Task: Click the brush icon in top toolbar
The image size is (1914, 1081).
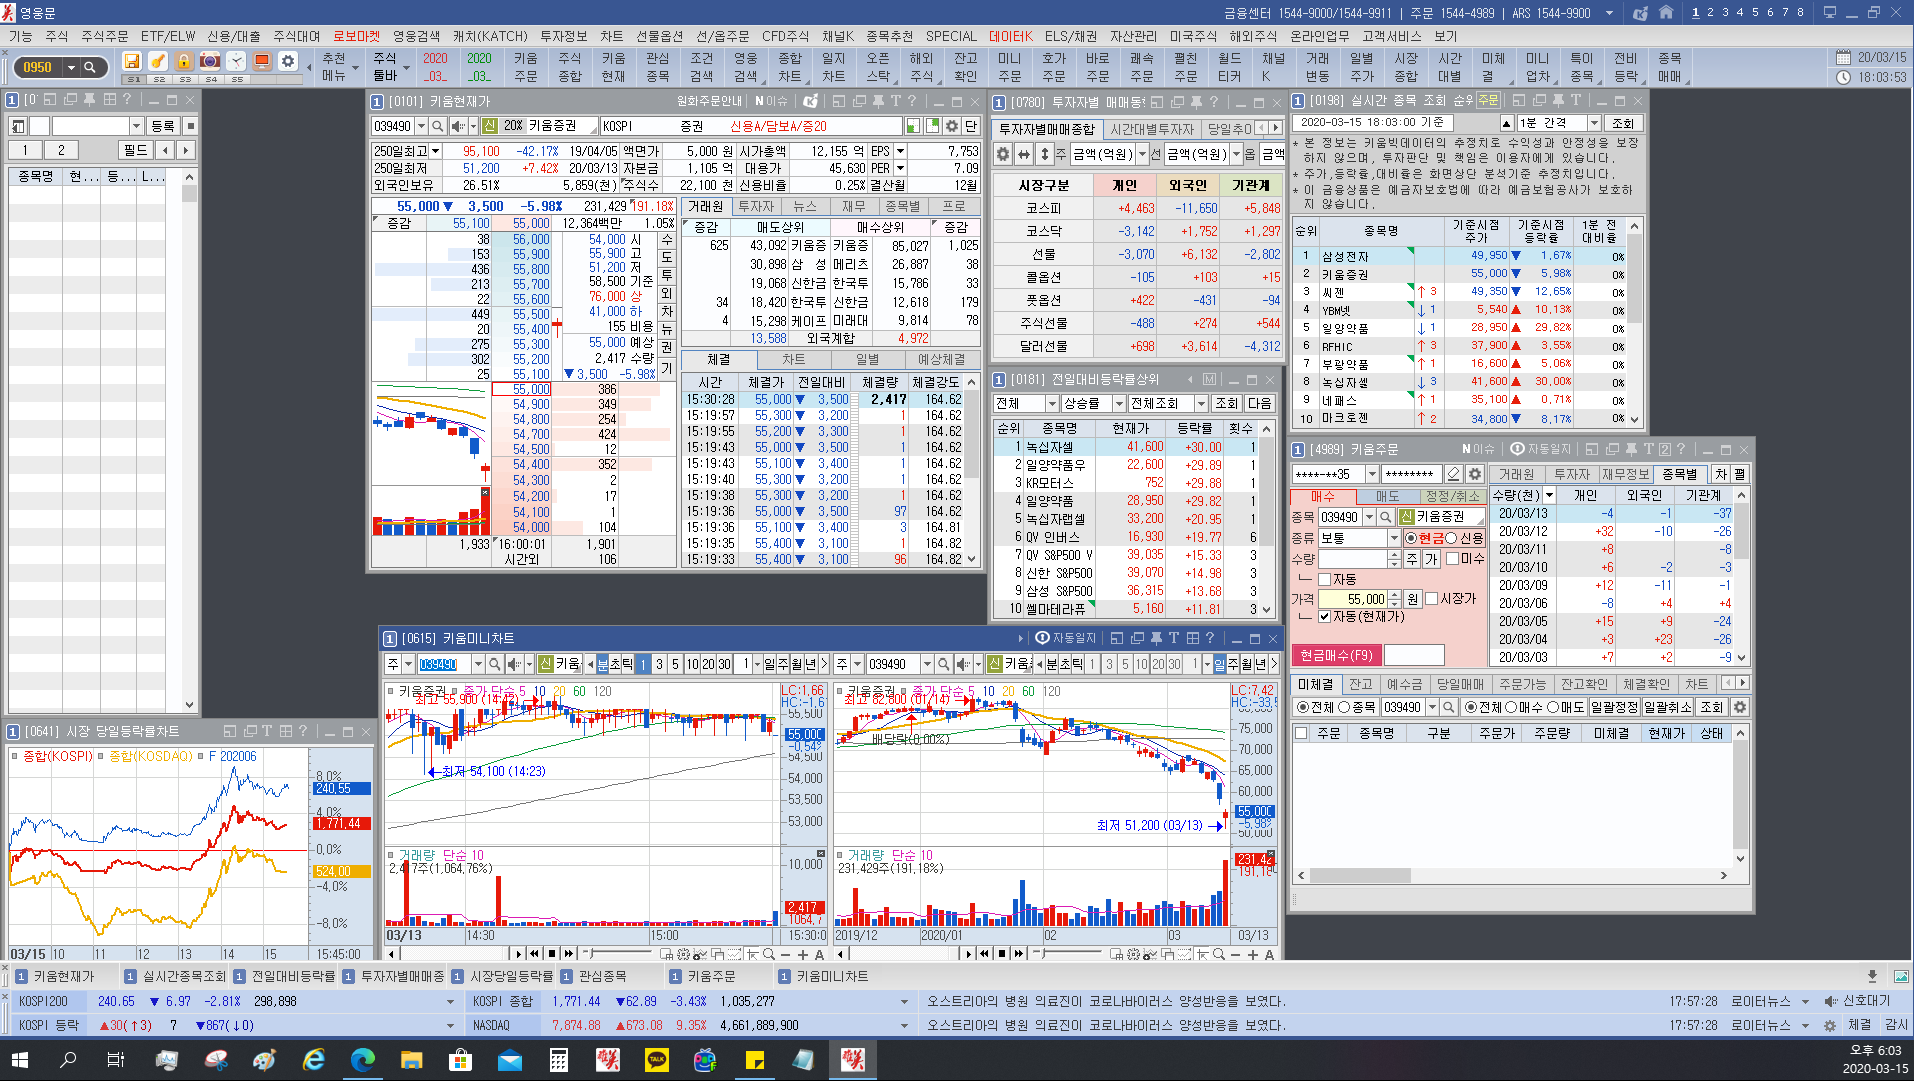Action: coord(158,61)
